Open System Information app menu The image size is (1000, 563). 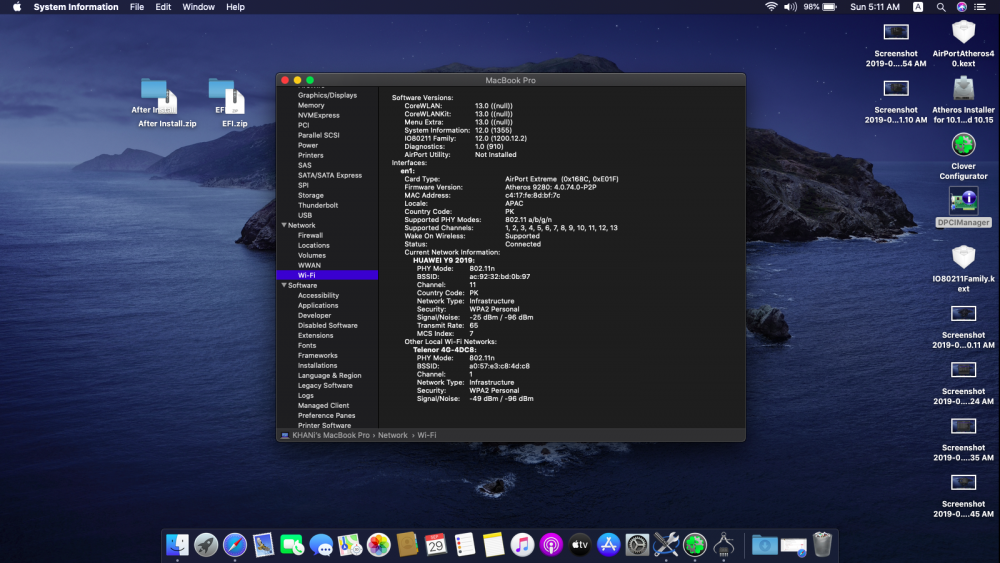tap(75, 7)
